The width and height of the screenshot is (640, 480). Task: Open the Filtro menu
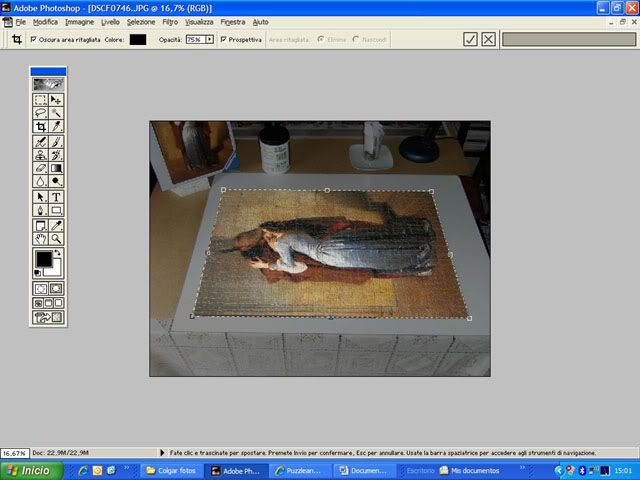point(170,22)
